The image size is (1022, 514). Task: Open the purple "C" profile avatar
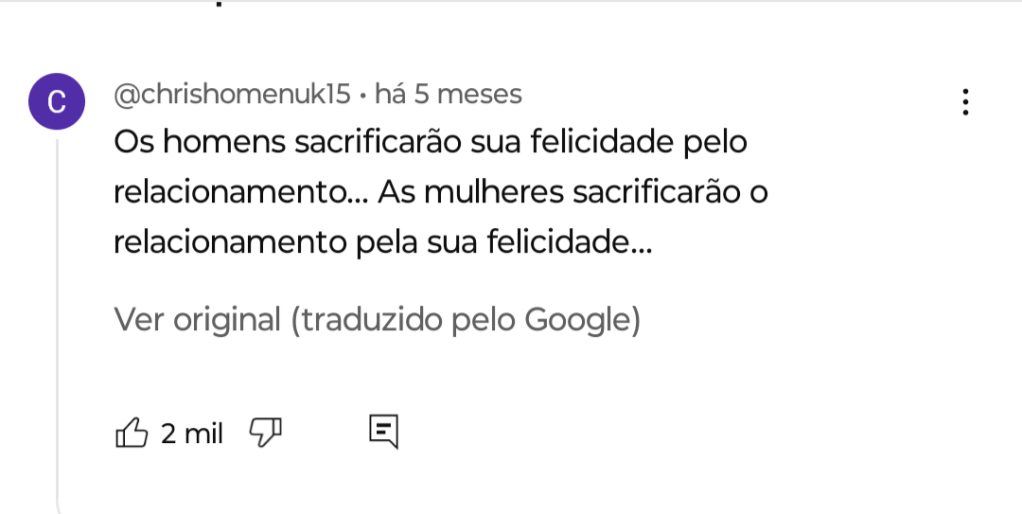click(57, 102)
